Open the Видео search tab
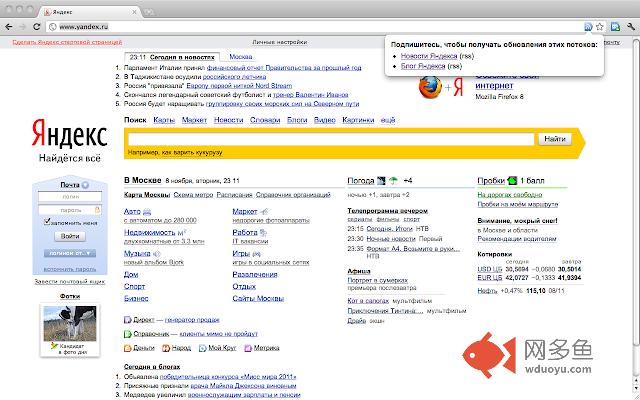 (x=325, y=120)
